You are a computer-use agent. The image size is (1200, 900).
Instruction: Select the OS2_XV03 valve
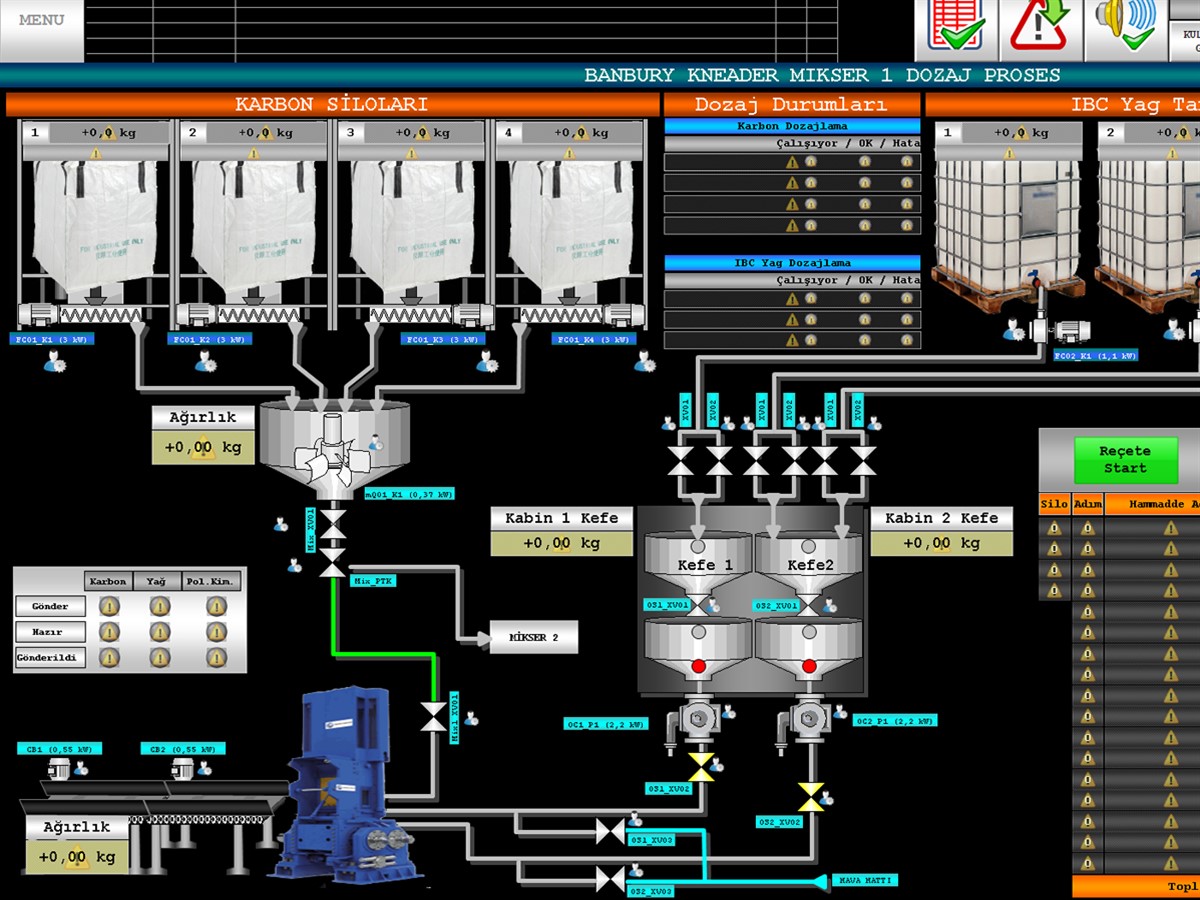[x=610, y=879]
